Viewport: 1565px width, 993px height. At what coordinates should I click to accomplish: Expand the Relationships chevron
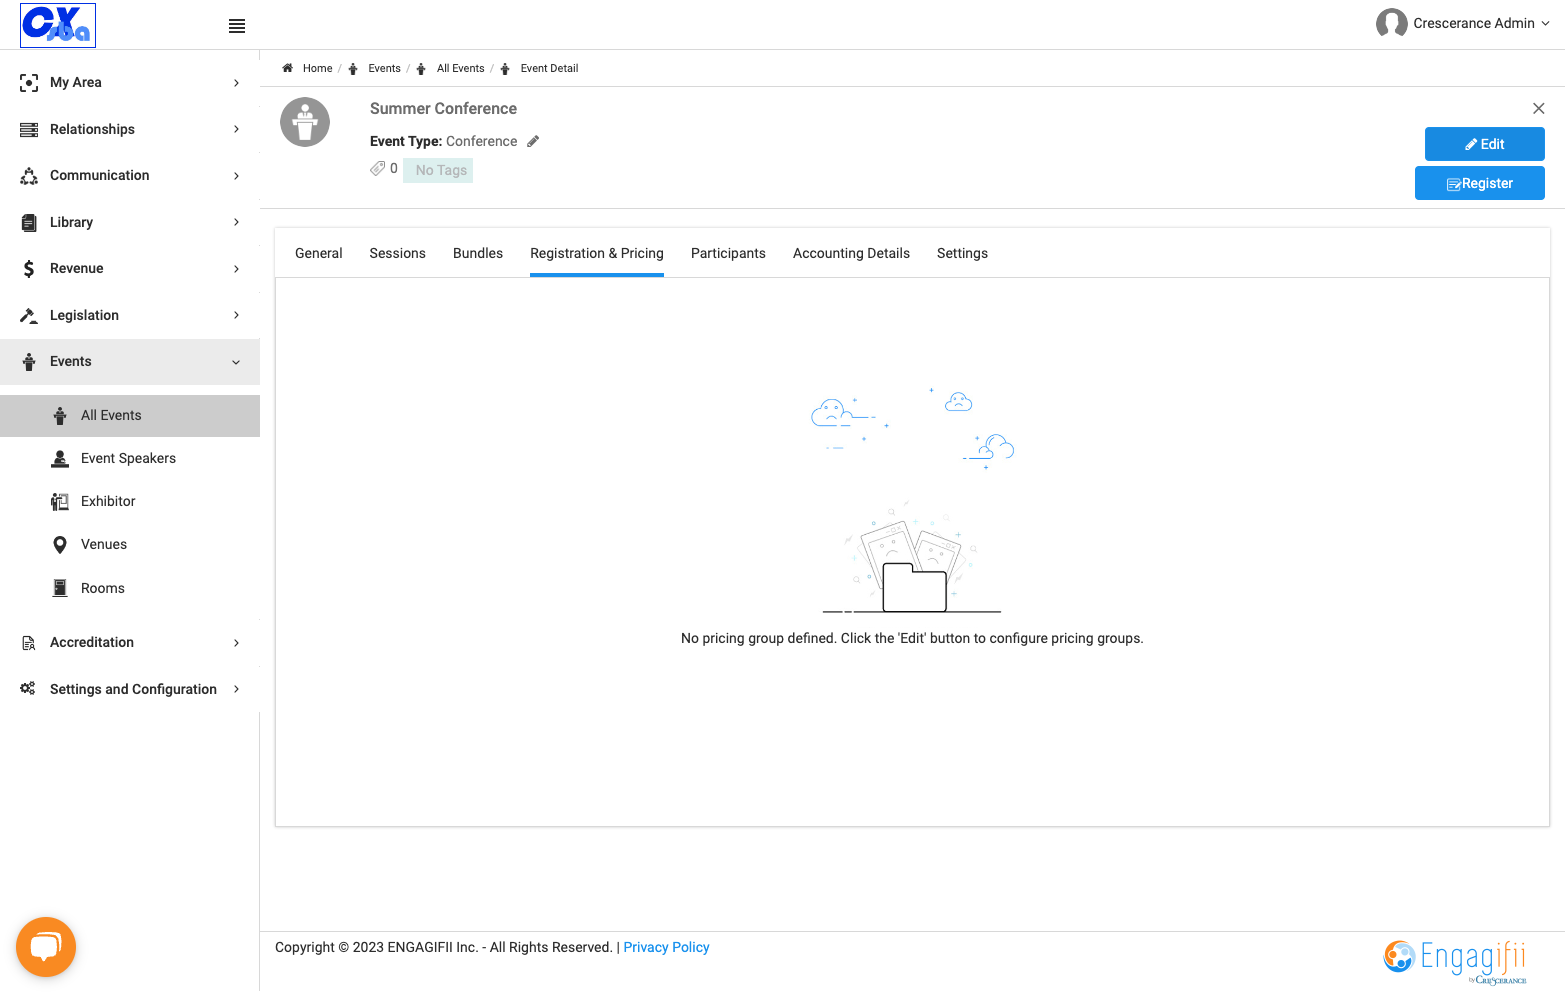tap(236, 129)
